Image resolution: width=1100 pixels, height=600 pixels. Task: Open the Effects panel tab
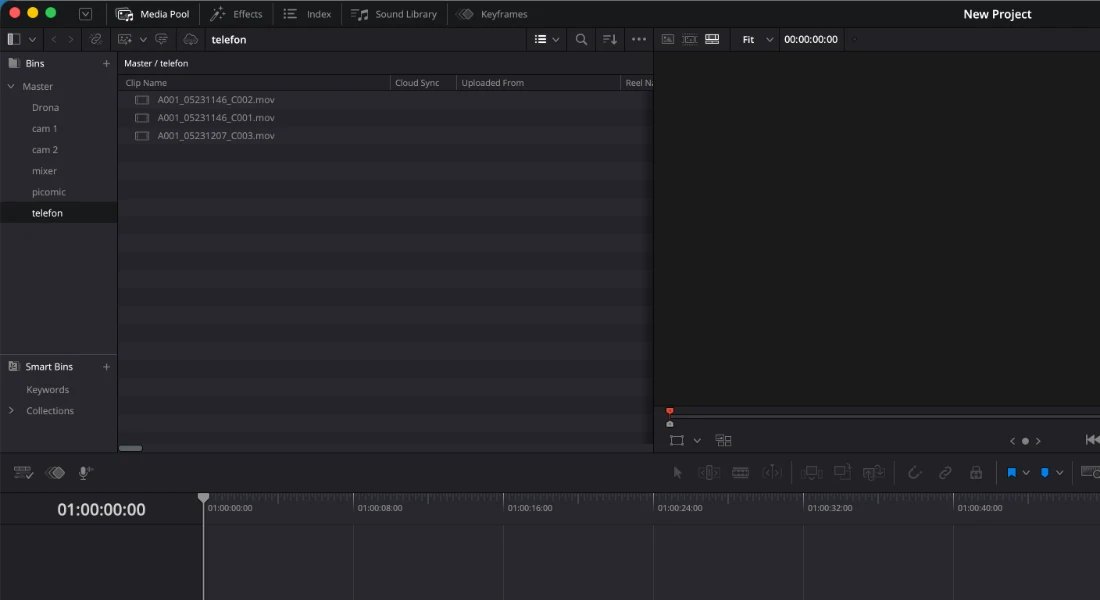[236, 14]
